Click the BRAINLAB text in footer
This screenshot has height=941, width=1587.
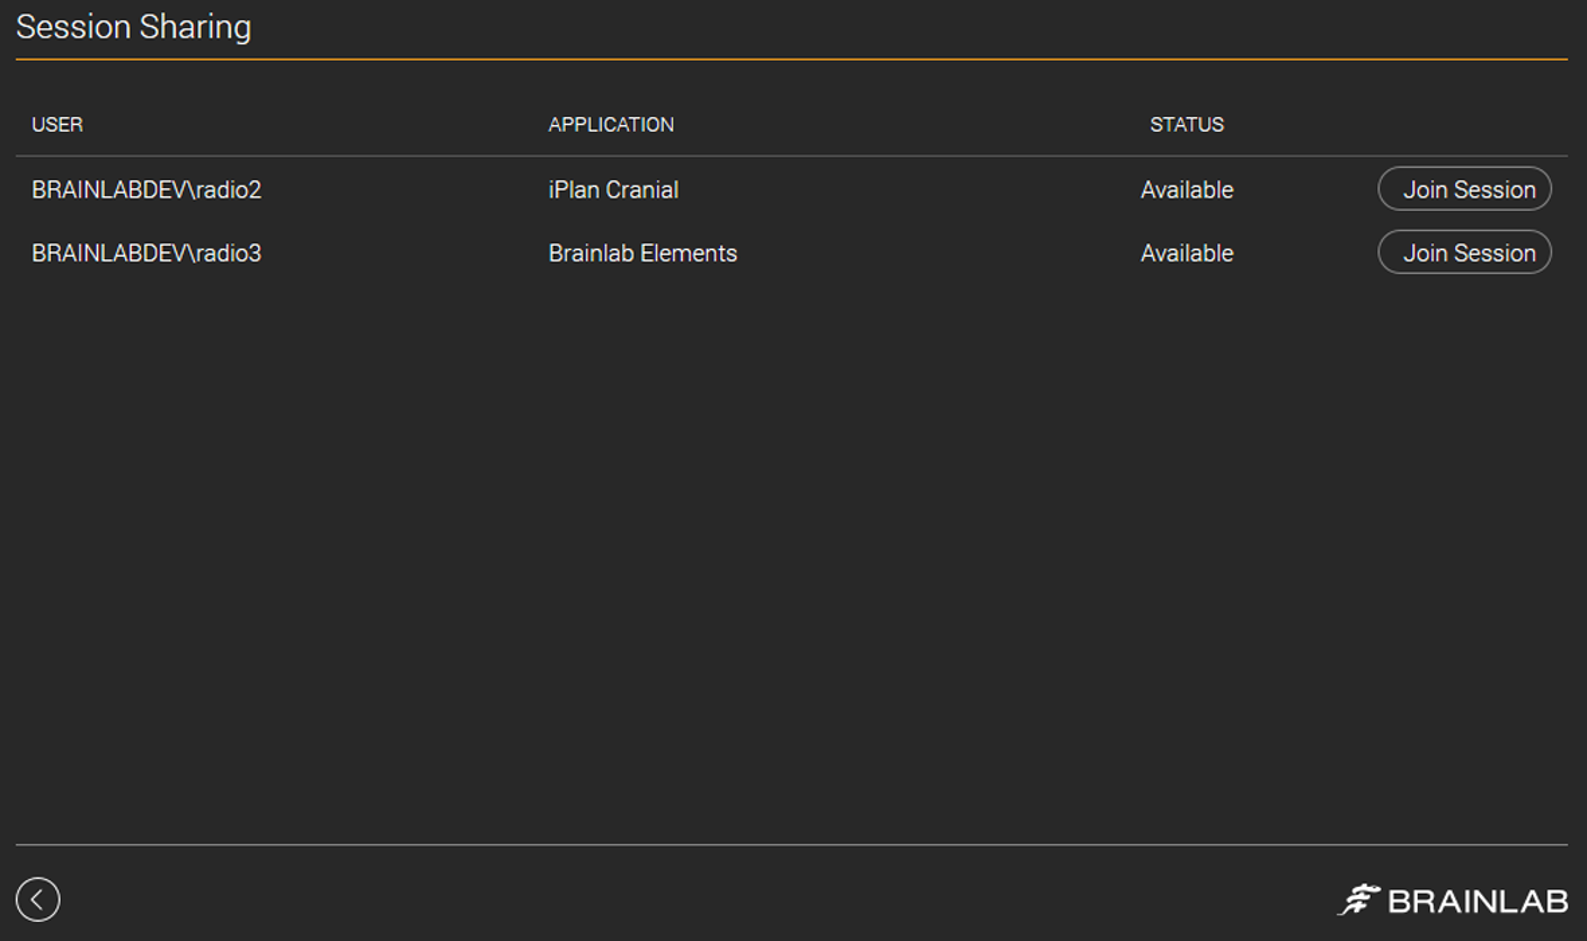click(1478, 902)
